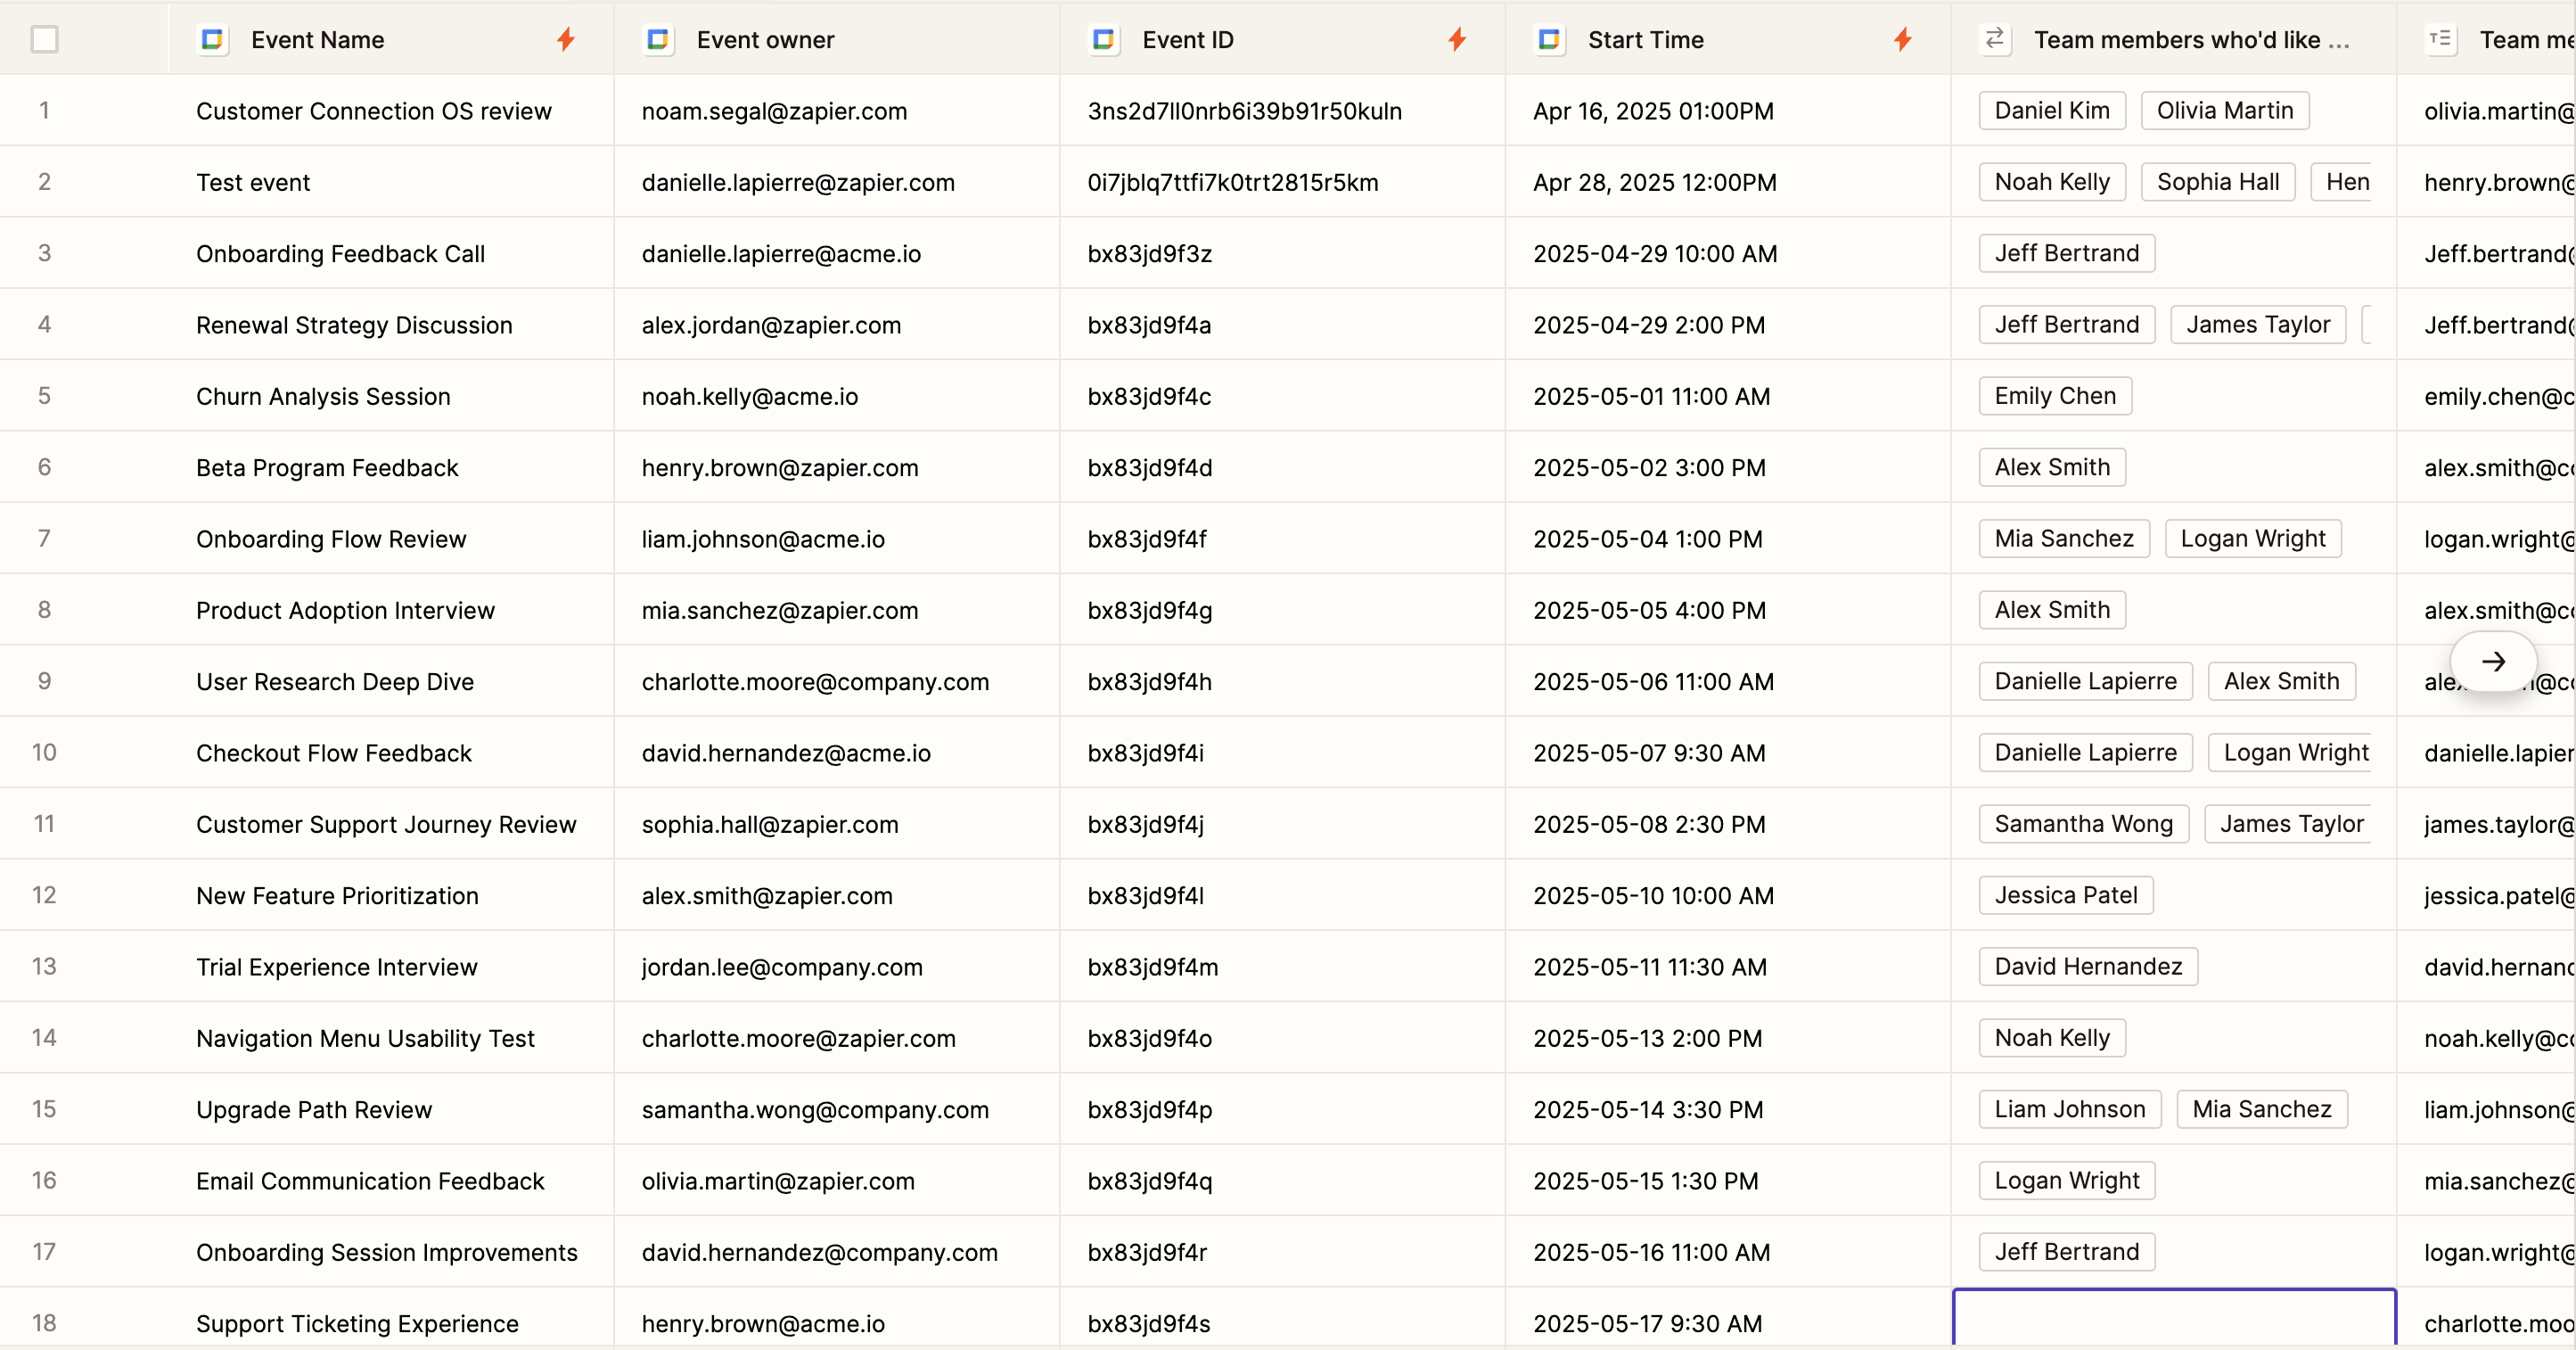Click the Churn Analysis Session event name cell
The height and width of the screenshot is (1350, 2576).
click(323, 396)
